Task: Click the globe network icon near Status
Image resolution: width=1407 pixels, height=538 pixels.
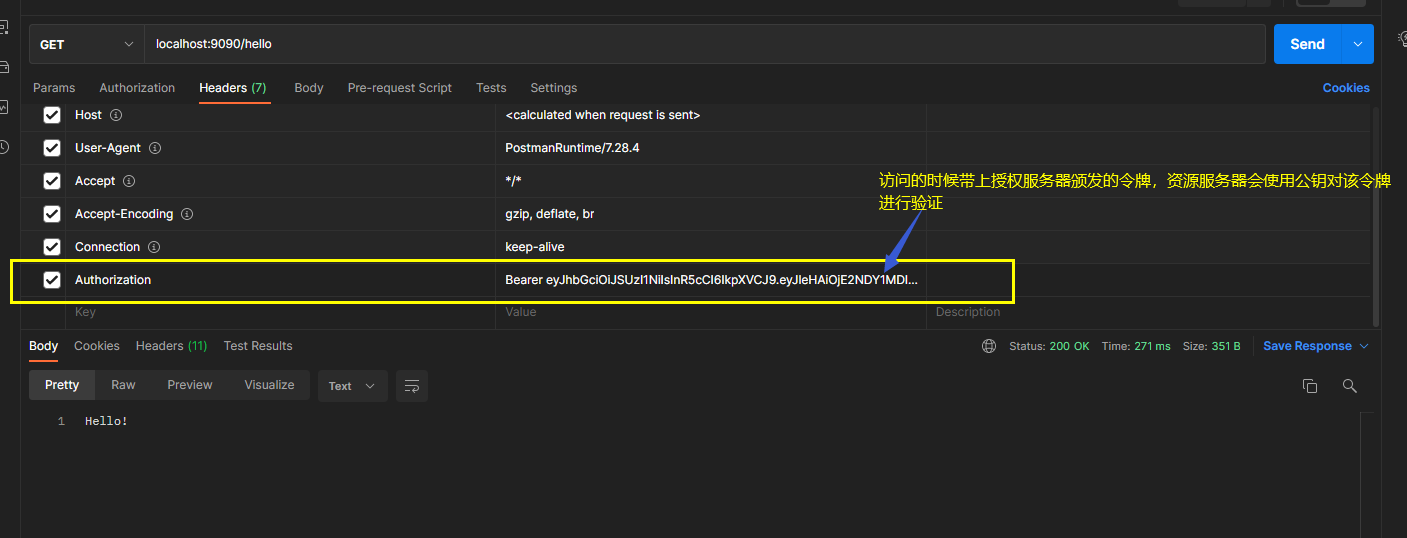Action: 989,346
